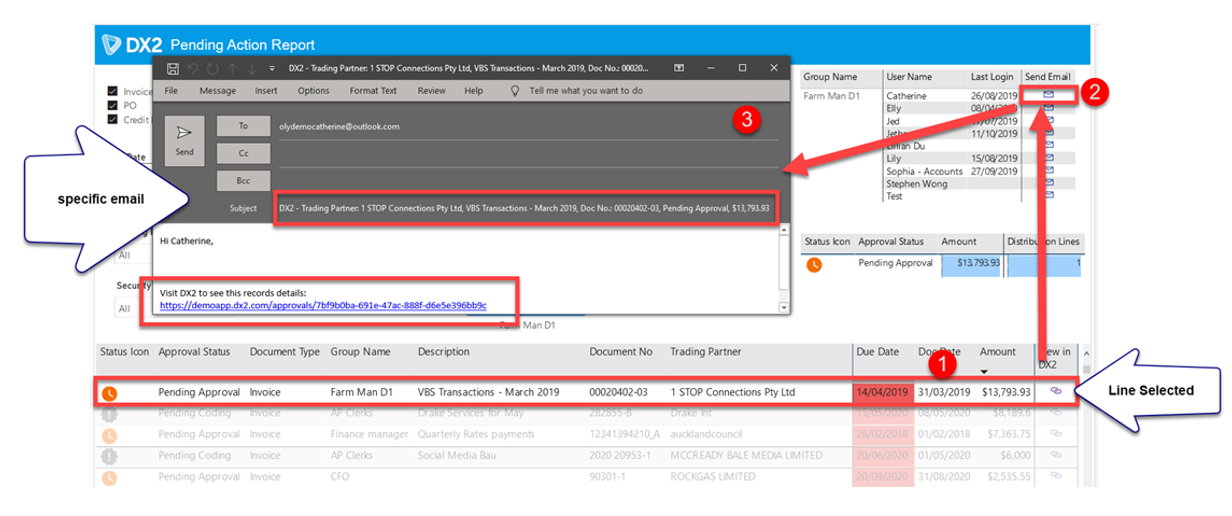Click the orange clock status icon in selected row
This screenshot has width=1232, height=516.
(109, 393)
